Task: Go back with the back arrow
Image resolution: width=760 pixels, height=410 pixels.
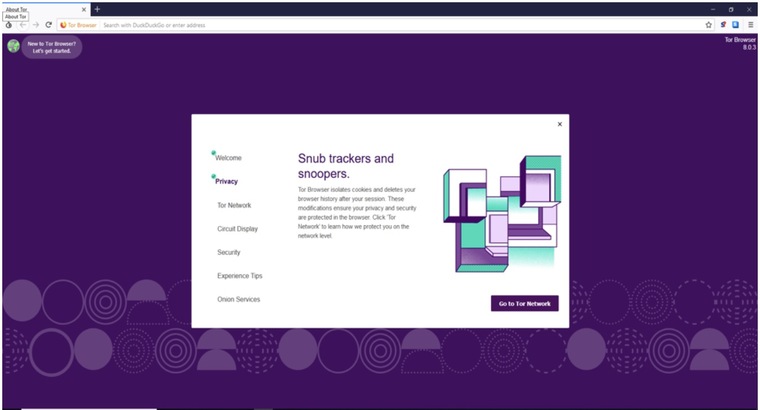Action: (x=21, y=24)
